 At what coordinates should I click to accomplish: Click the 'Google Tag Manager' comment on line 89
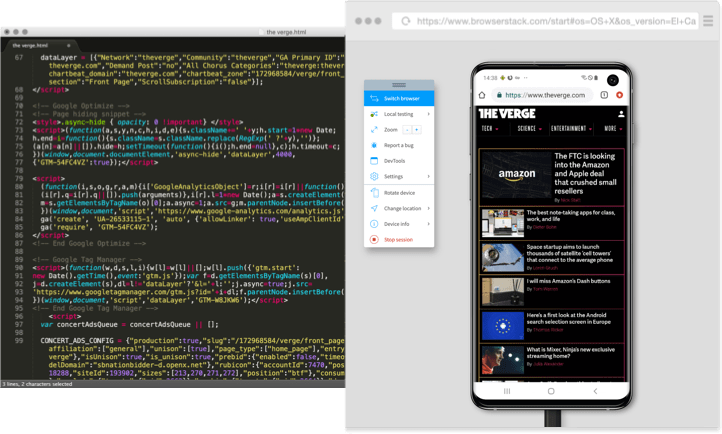point(87,260)
